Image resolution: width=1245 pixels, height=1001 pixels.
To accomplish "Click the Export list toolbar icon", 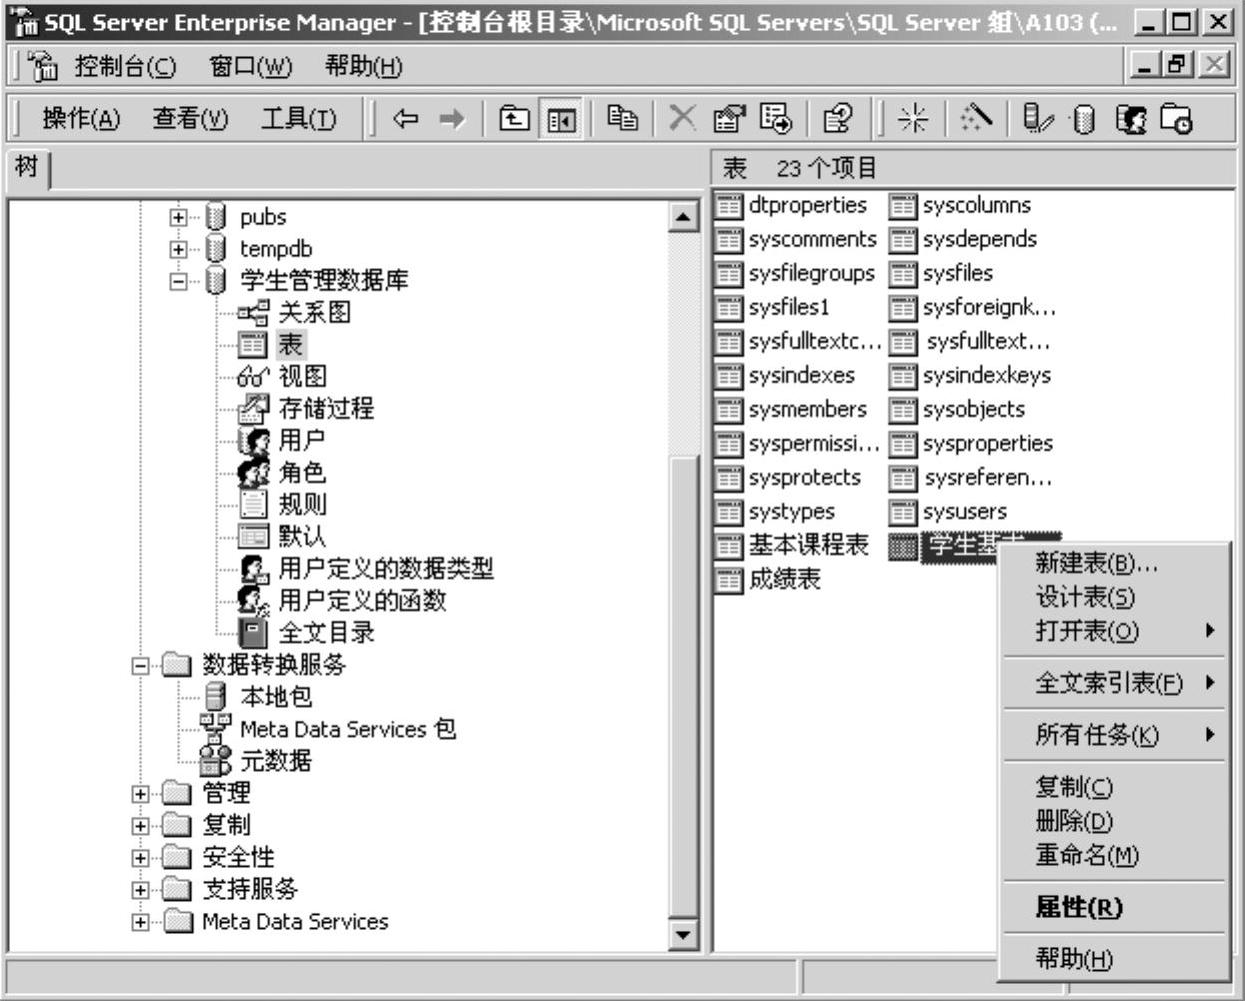I will [x=776, y=119].
